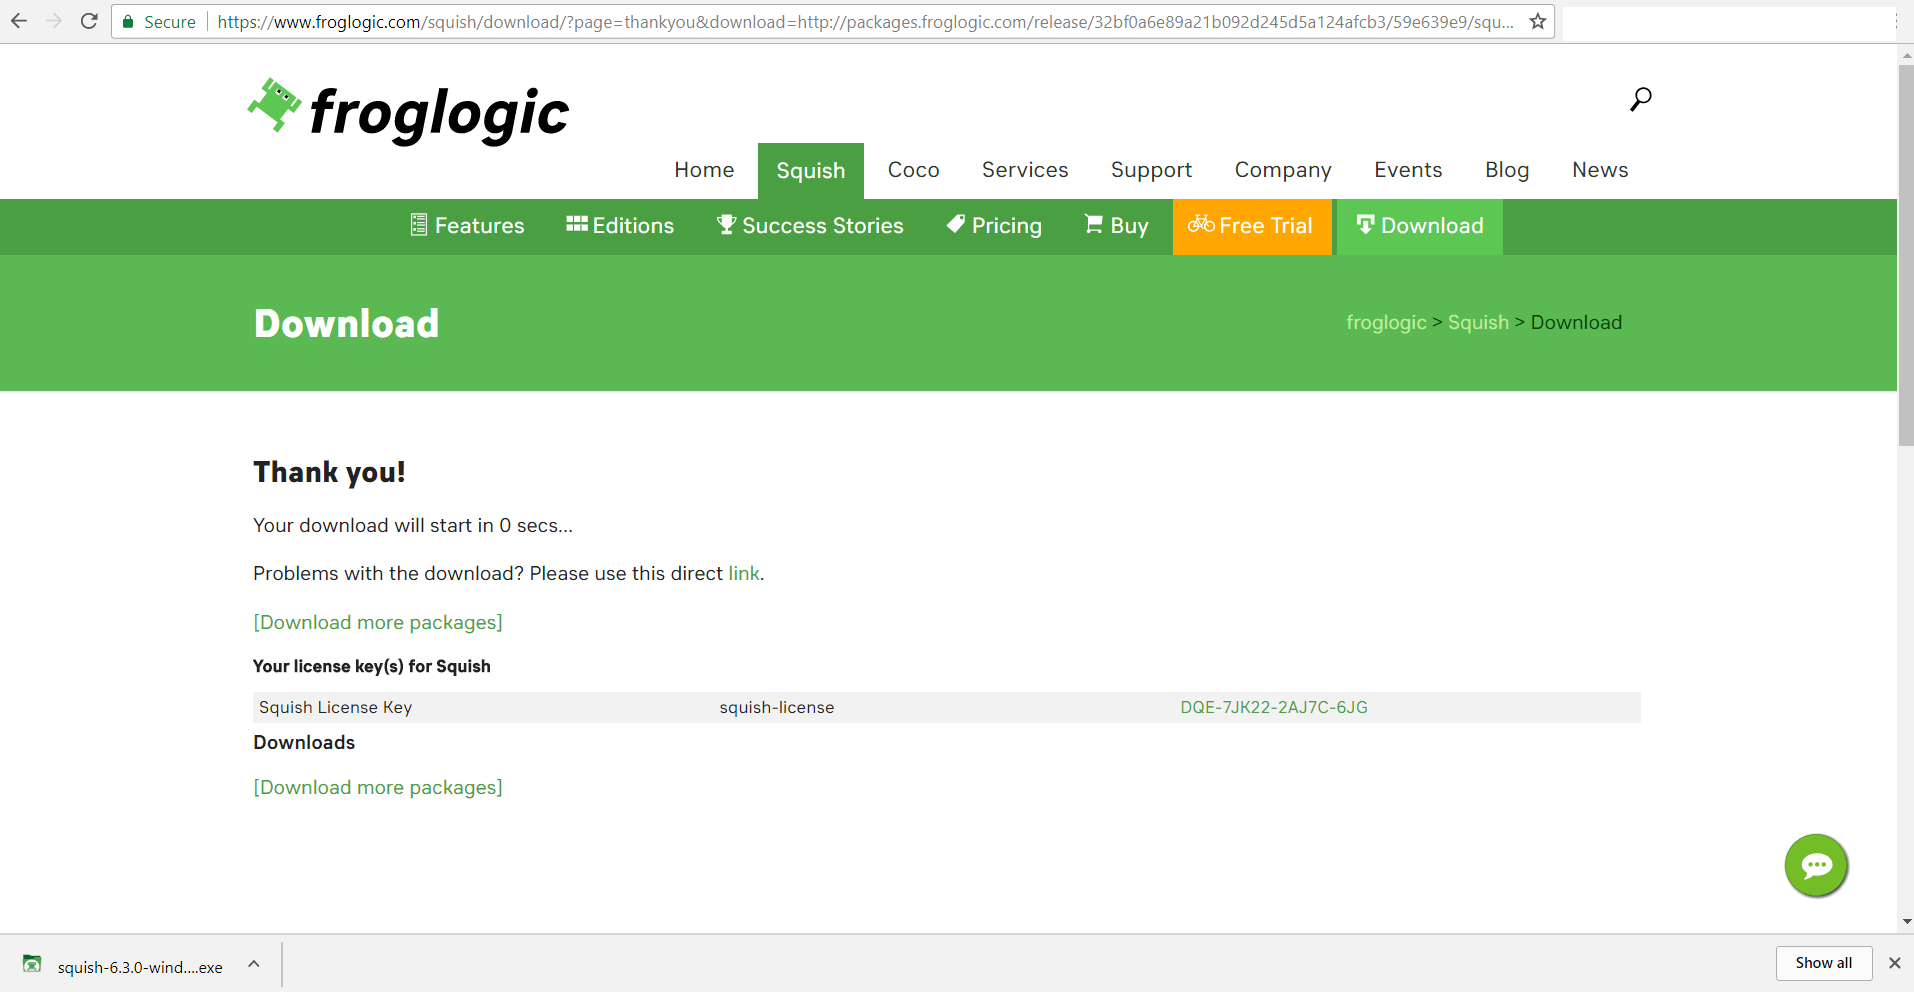This screenshot has width=1914, height=992.
Task: Open downloaded squish-6.3.0-wind....exe file
Action: click(x=140, y=967)
